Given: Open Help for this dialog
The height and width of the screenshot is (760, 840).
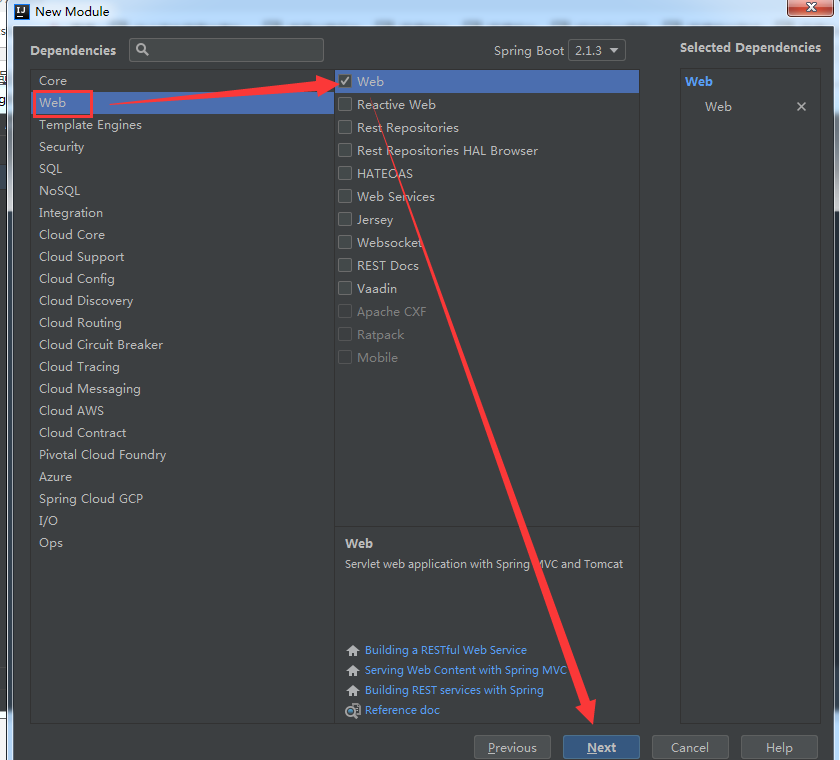Looking at the screenshot, I should pyautogui.click(x=779, y=747).
